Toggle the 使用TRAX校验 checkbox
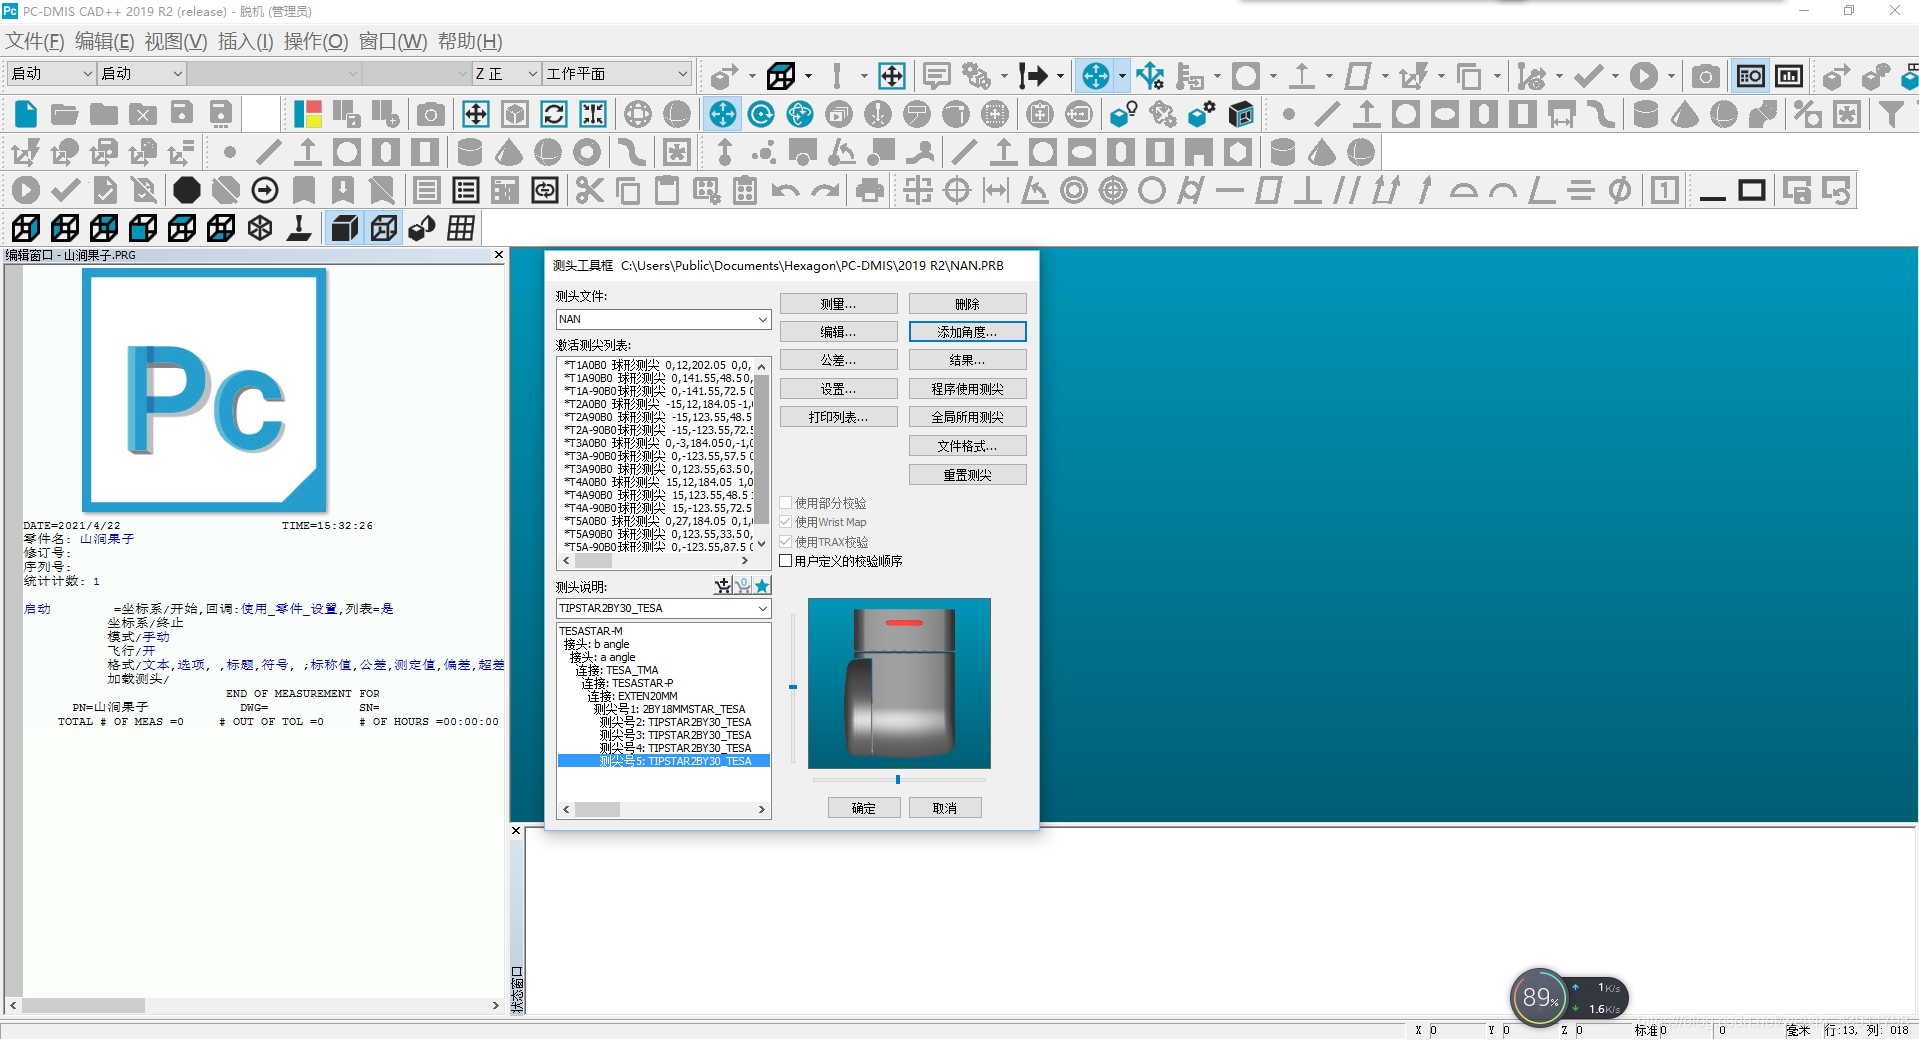The width and height of the screenshot is (1919, 1040). point(786,542)
